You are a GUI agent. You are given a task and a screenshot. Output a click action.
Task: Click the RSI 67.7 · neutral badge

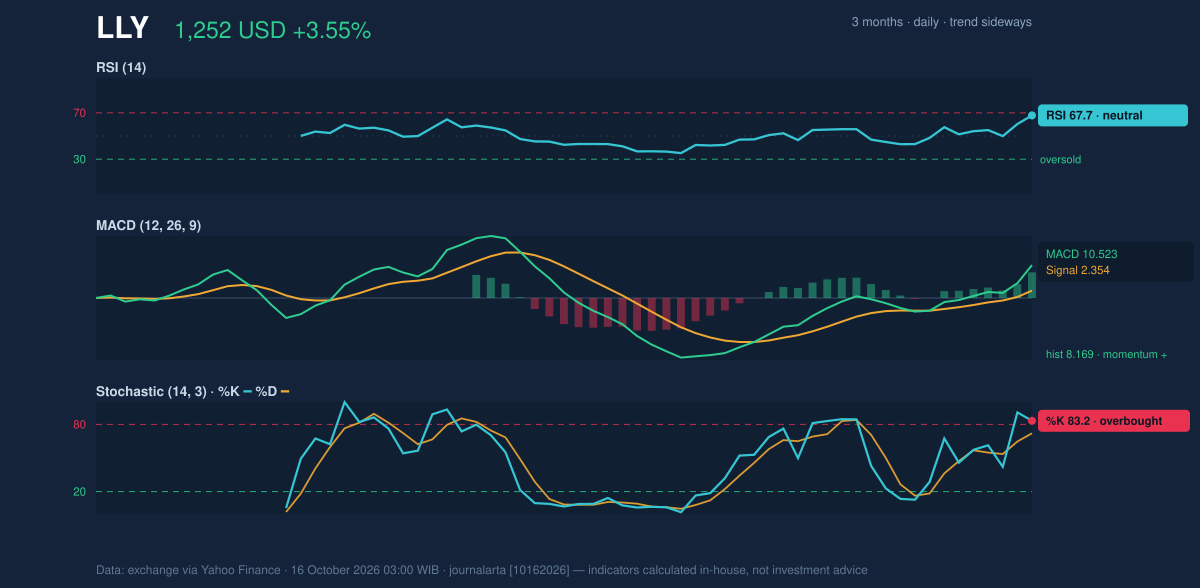click(x=1113, y=115)
